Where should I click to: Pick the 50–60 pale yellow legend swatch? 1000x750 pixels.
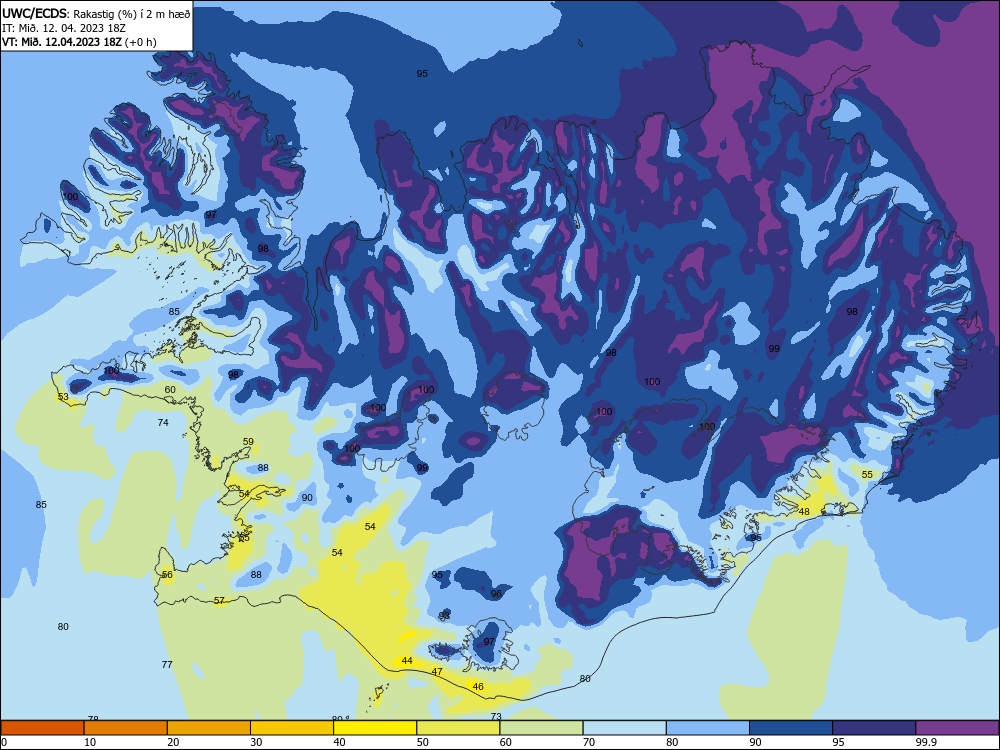coord(458,728)
